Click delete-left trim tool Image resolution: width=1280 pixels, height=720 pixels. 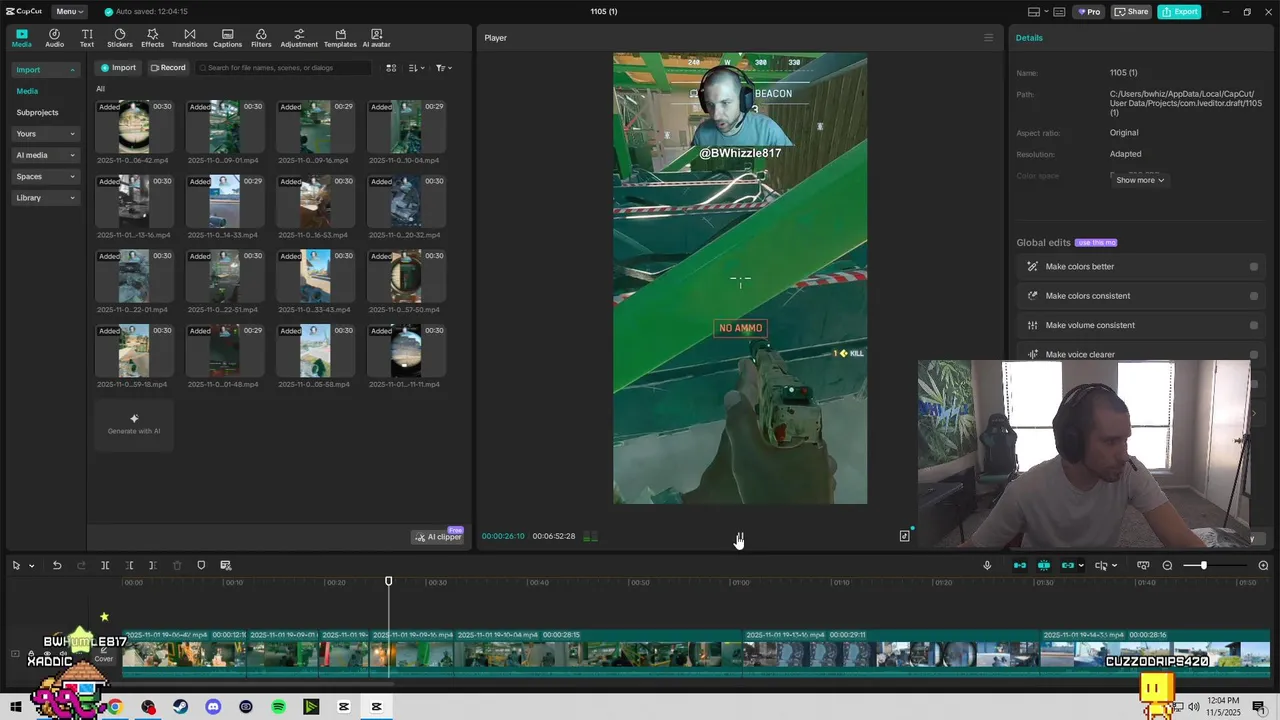129,565
